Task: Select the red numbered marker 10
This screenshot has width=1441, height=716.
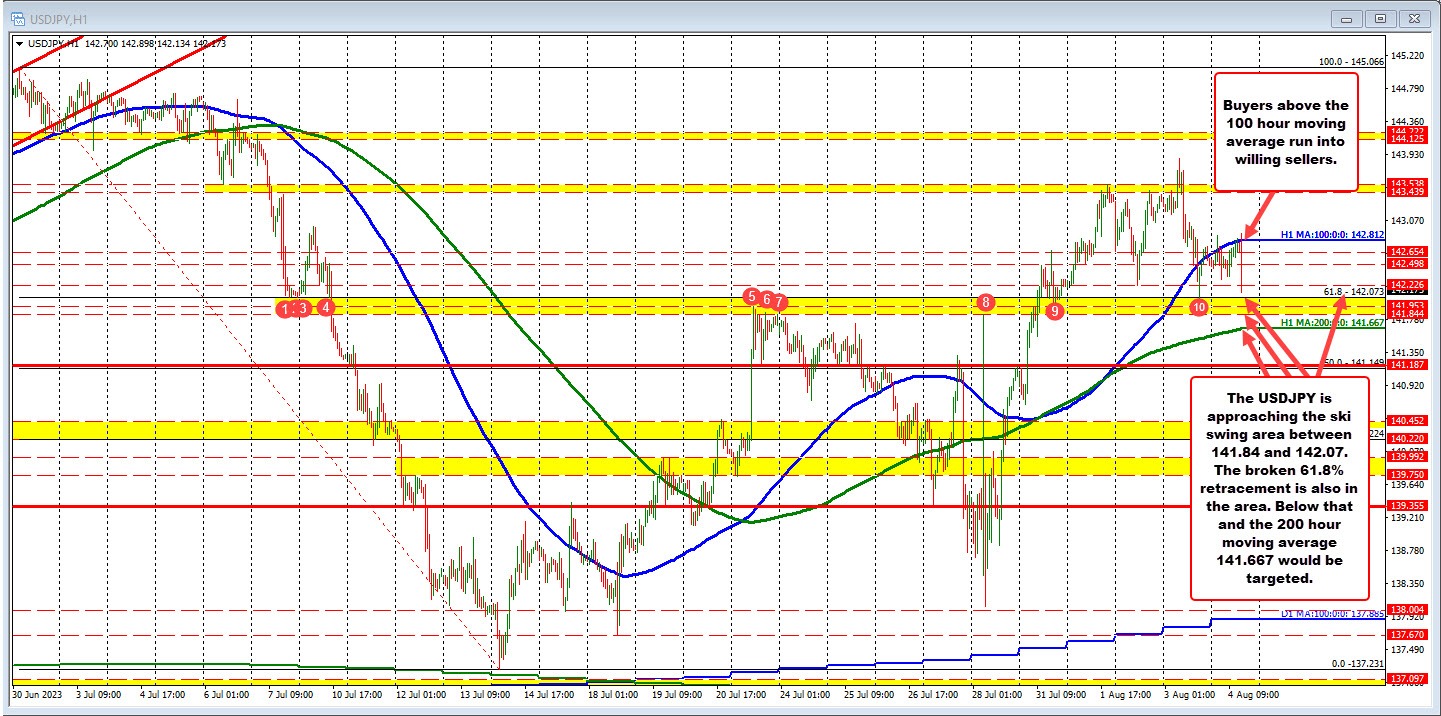Action: coord(1199,308)
